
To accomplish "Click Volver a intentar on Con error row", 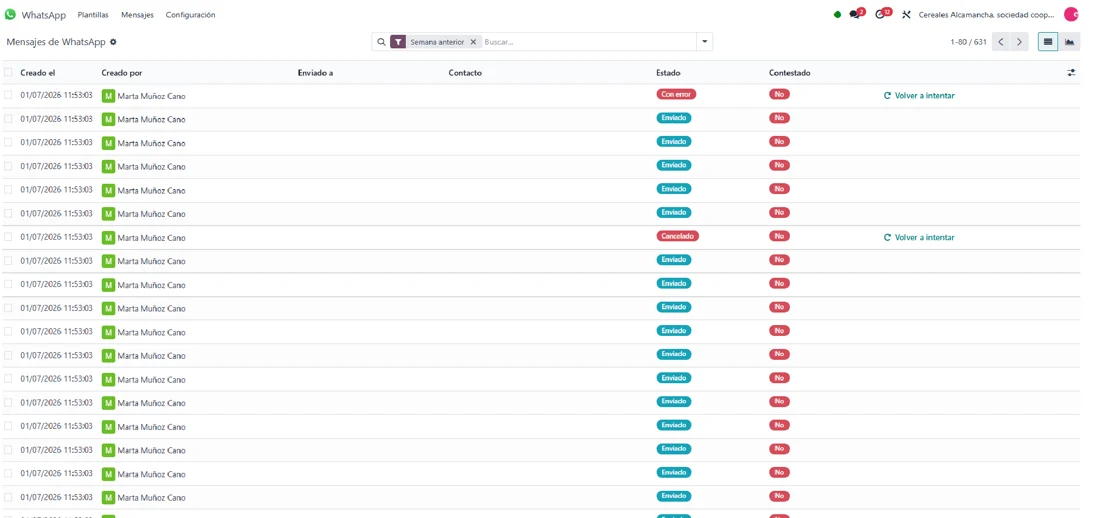I will pos(919,95).
